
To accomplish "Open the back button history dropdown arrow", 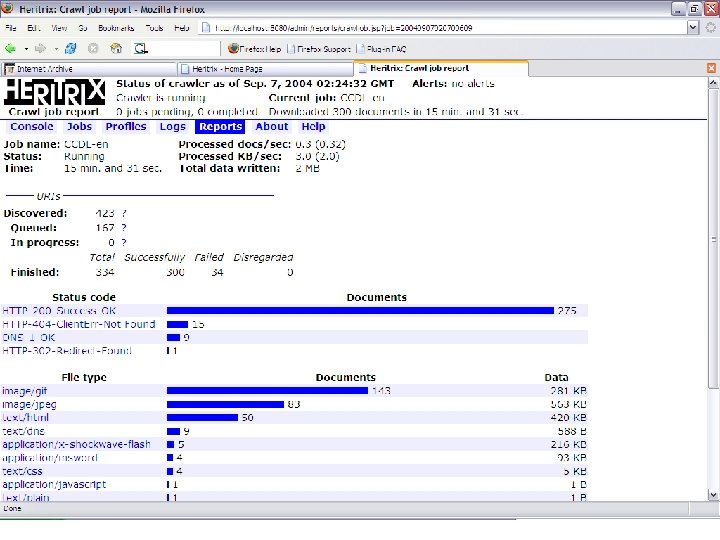I will (26, 49).
